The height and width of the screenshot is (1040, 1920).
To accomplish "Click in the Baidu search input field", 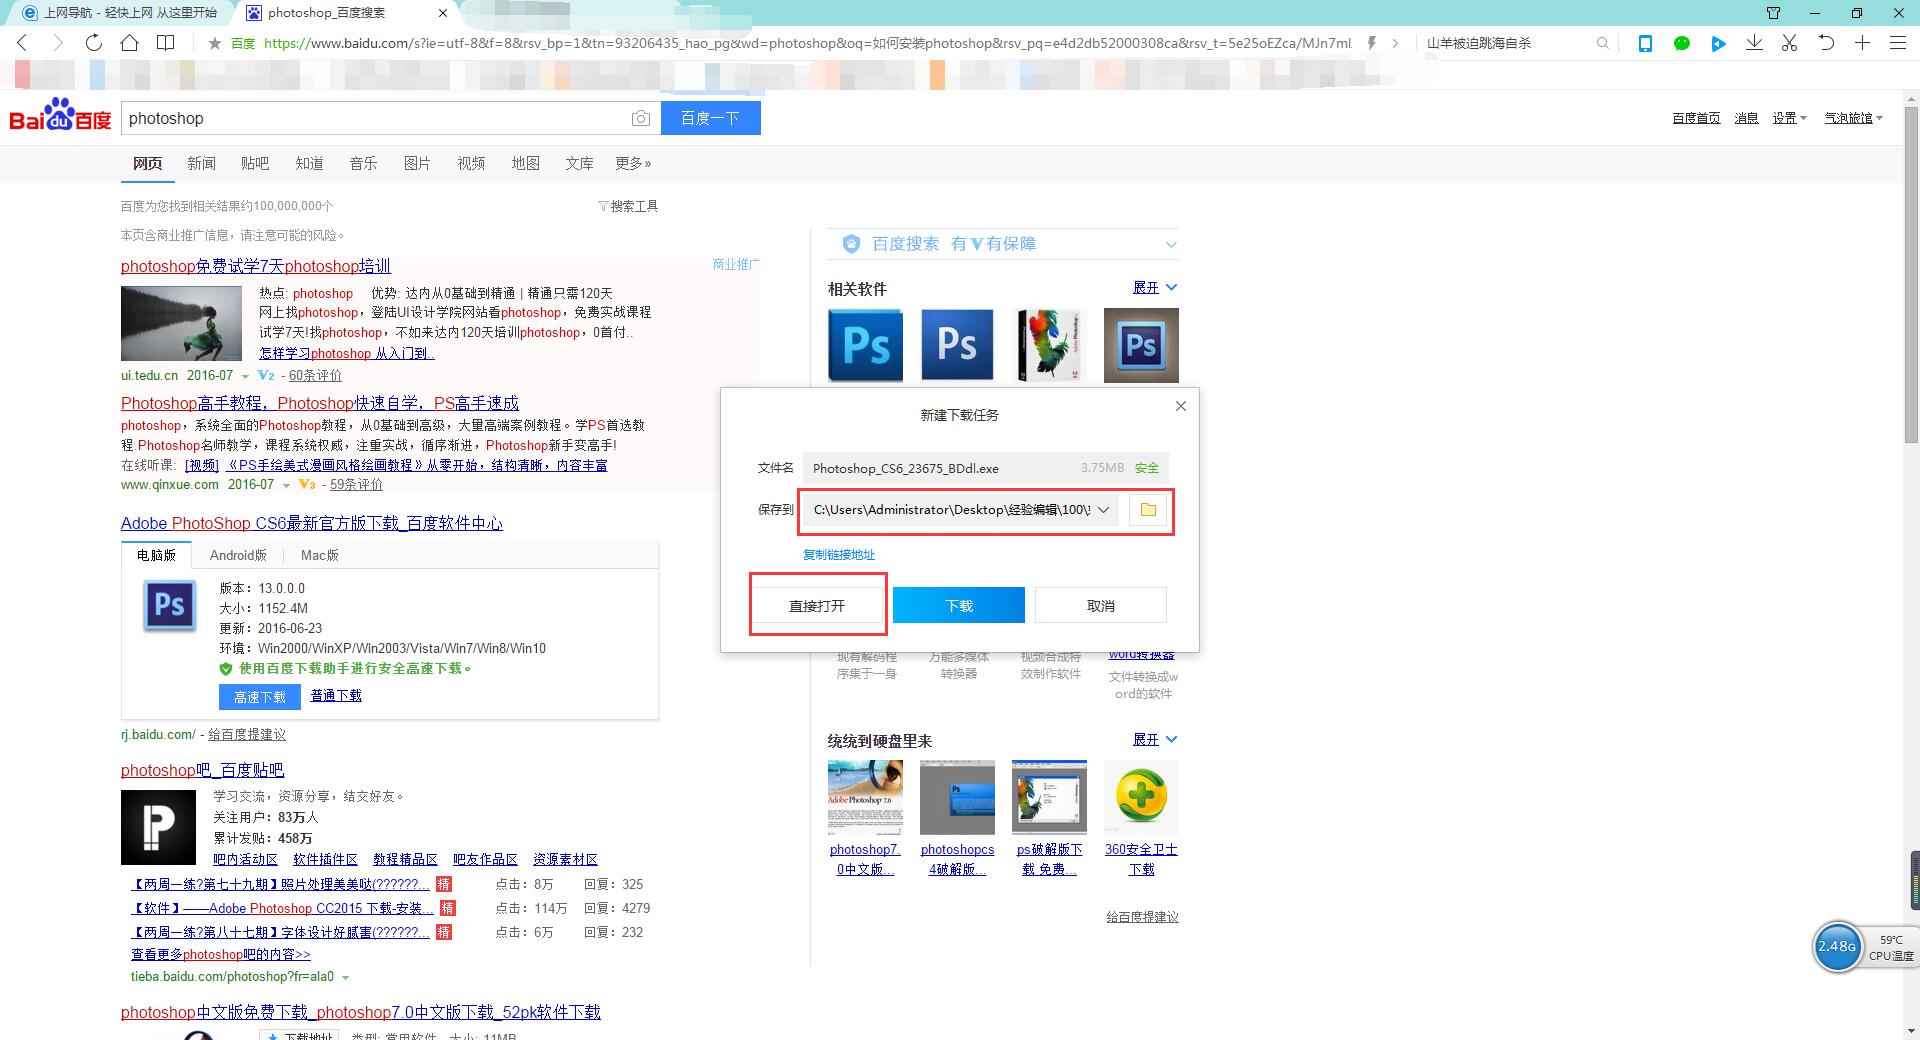I will pyautogui.click(x=375, y=118).
